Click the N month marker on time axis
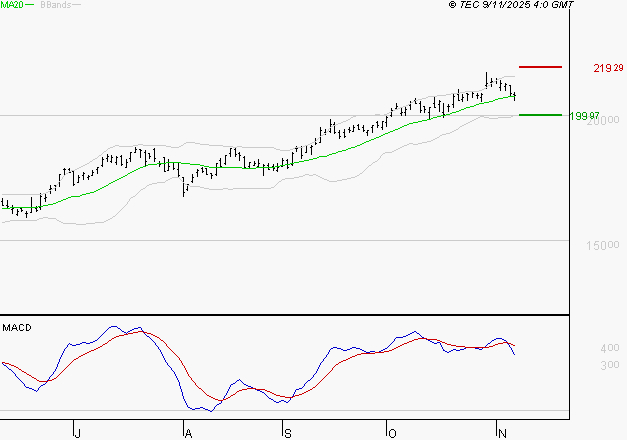627x440 pixels. (x=502, y=433)
